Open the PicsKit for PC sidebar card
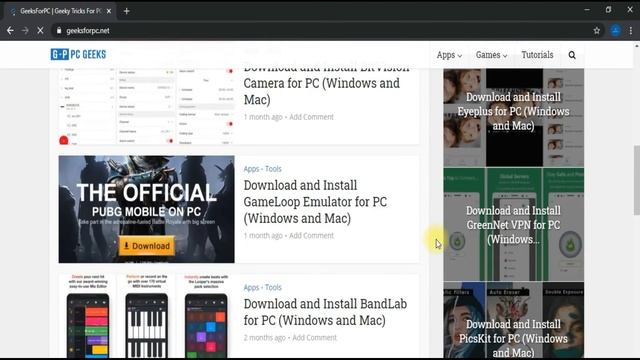Viewport: 640px width, 360px height. click(x=513, y=321)
